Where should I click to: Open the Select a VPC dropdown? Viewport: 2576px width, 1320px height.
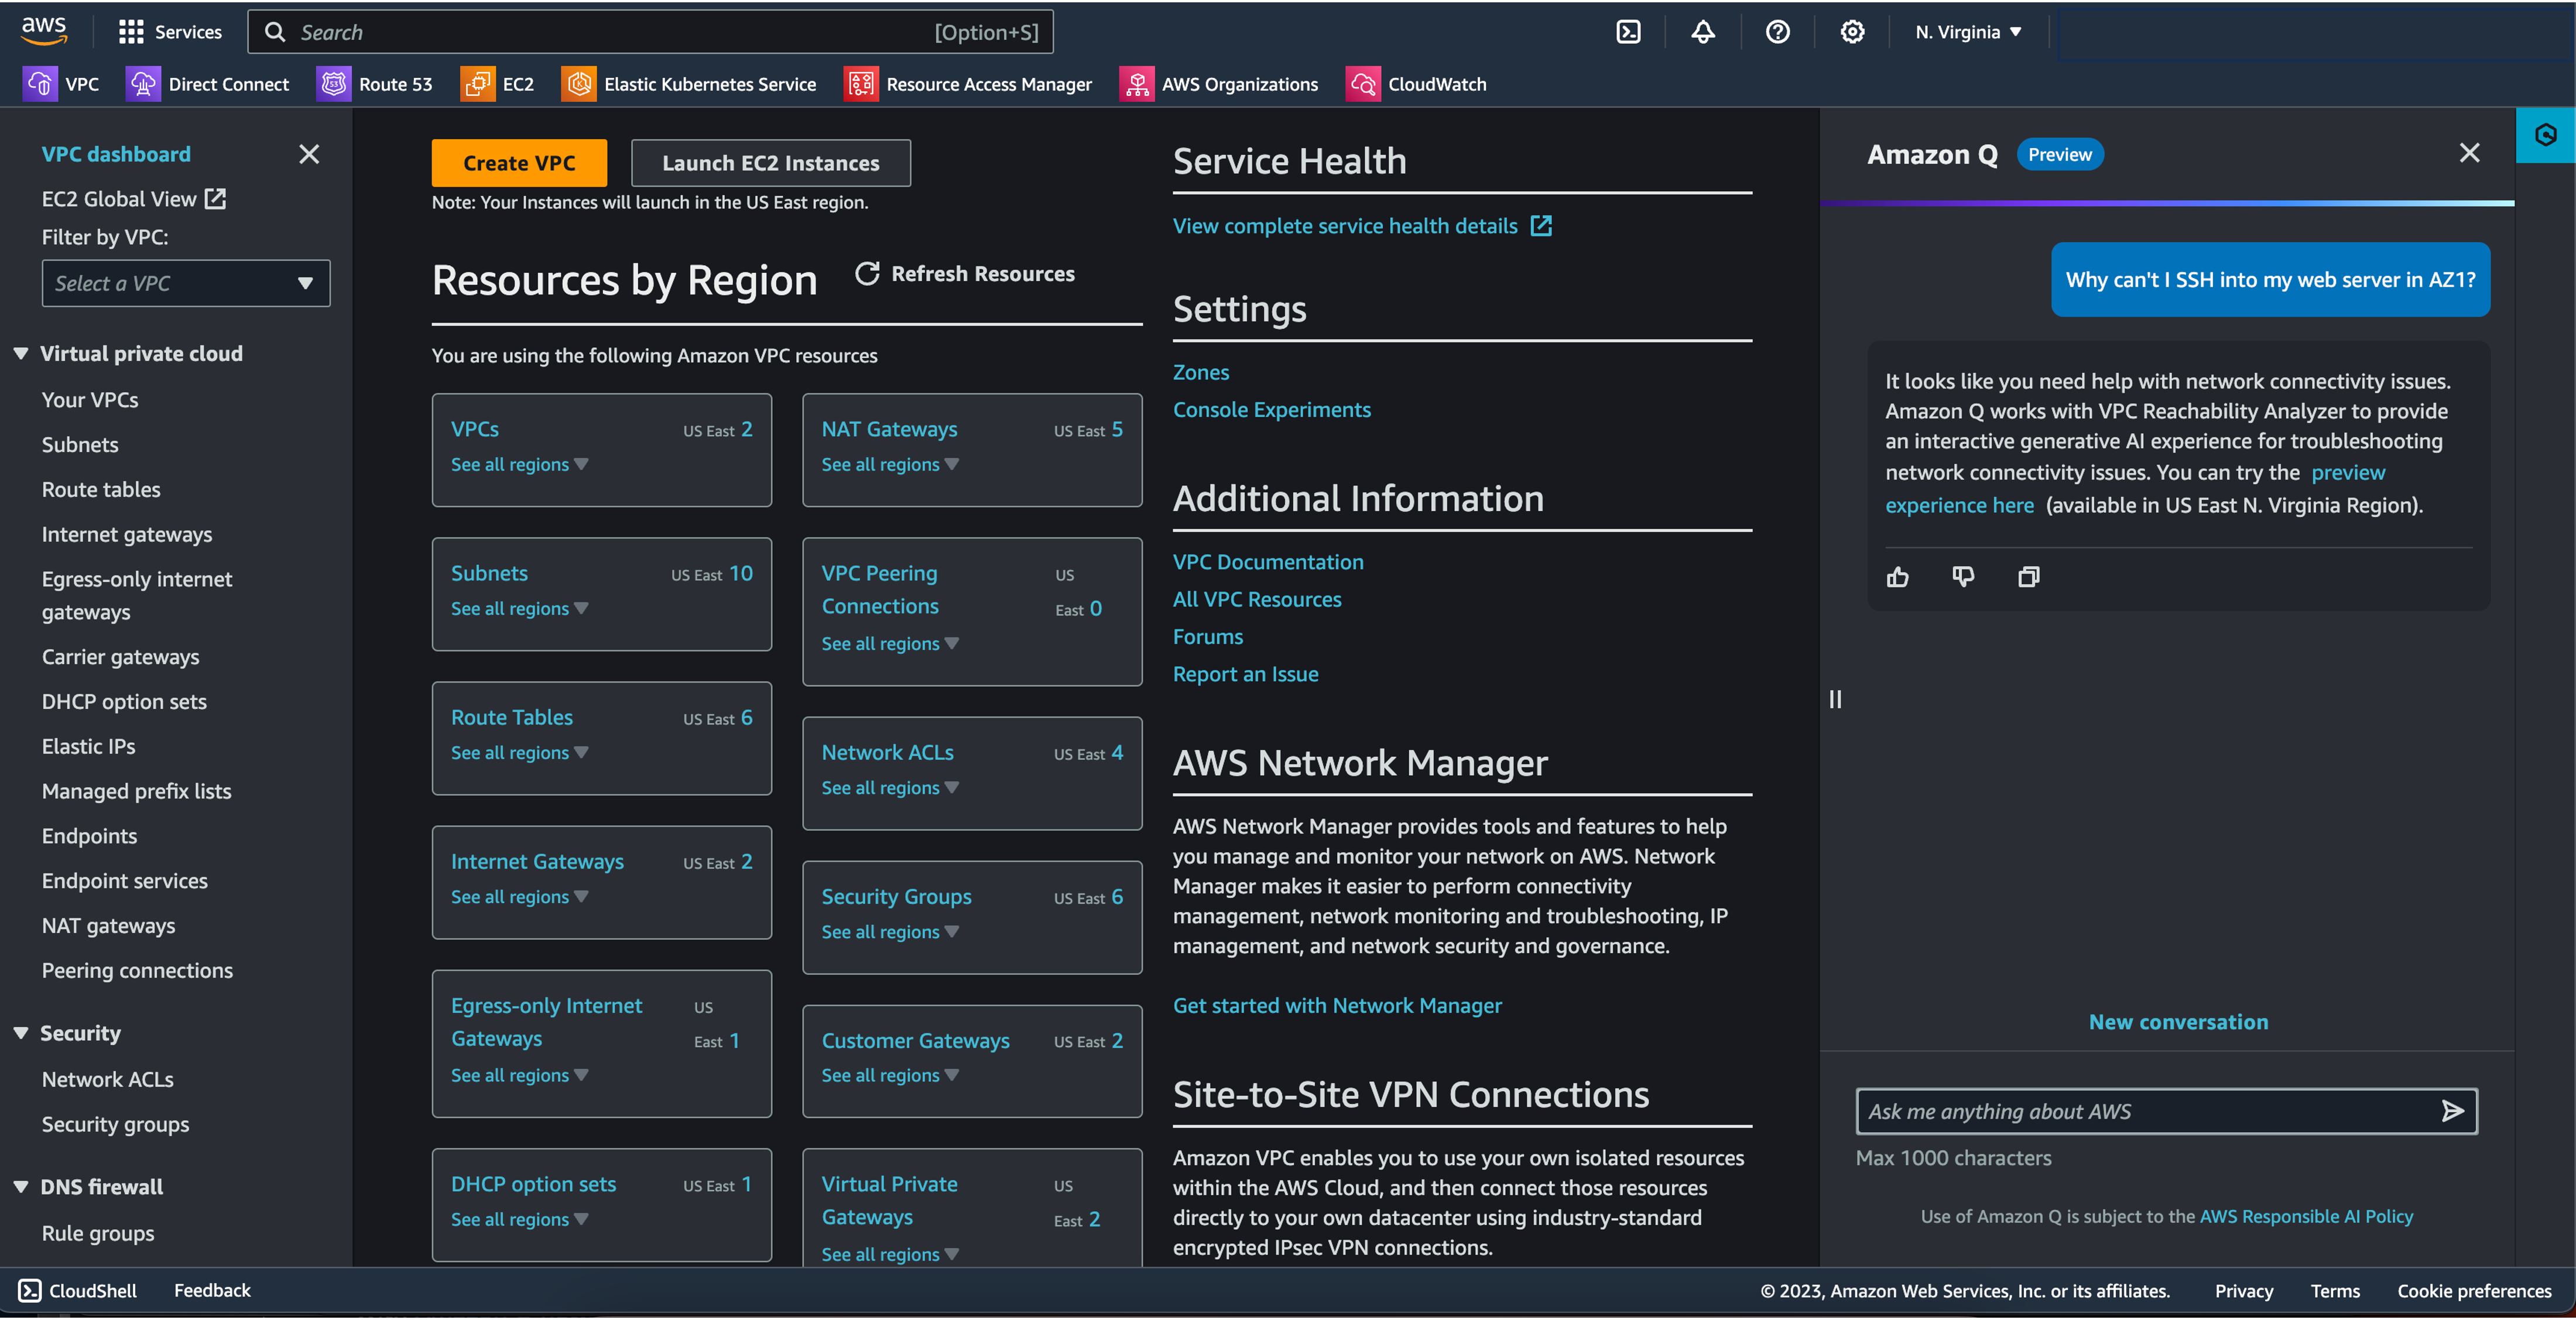tap(186, 283)
